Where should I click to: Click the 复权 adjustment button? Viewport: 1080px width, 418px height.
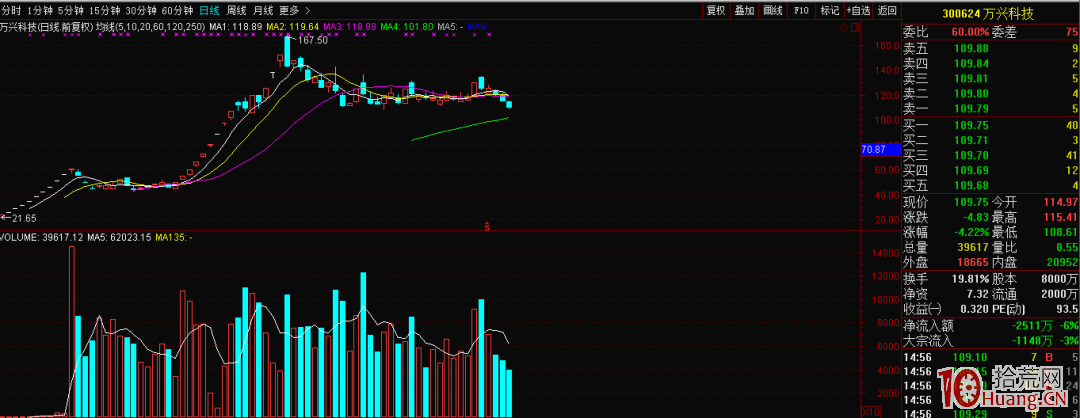tap(716, 10)
